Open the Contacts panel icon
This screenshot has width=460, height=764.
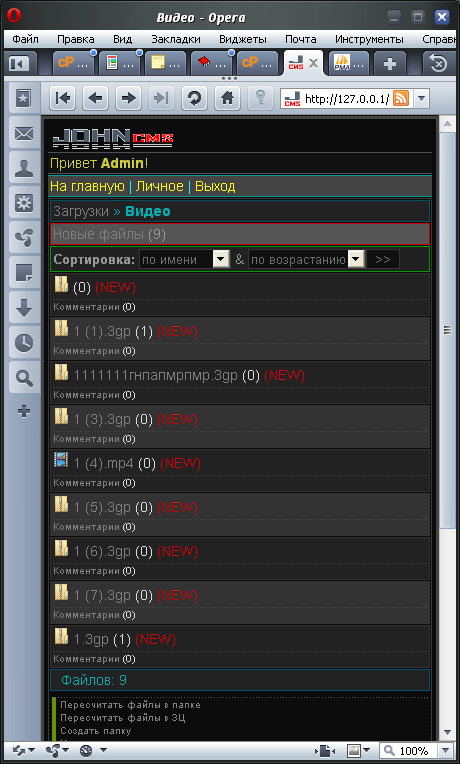click(24, 169)
